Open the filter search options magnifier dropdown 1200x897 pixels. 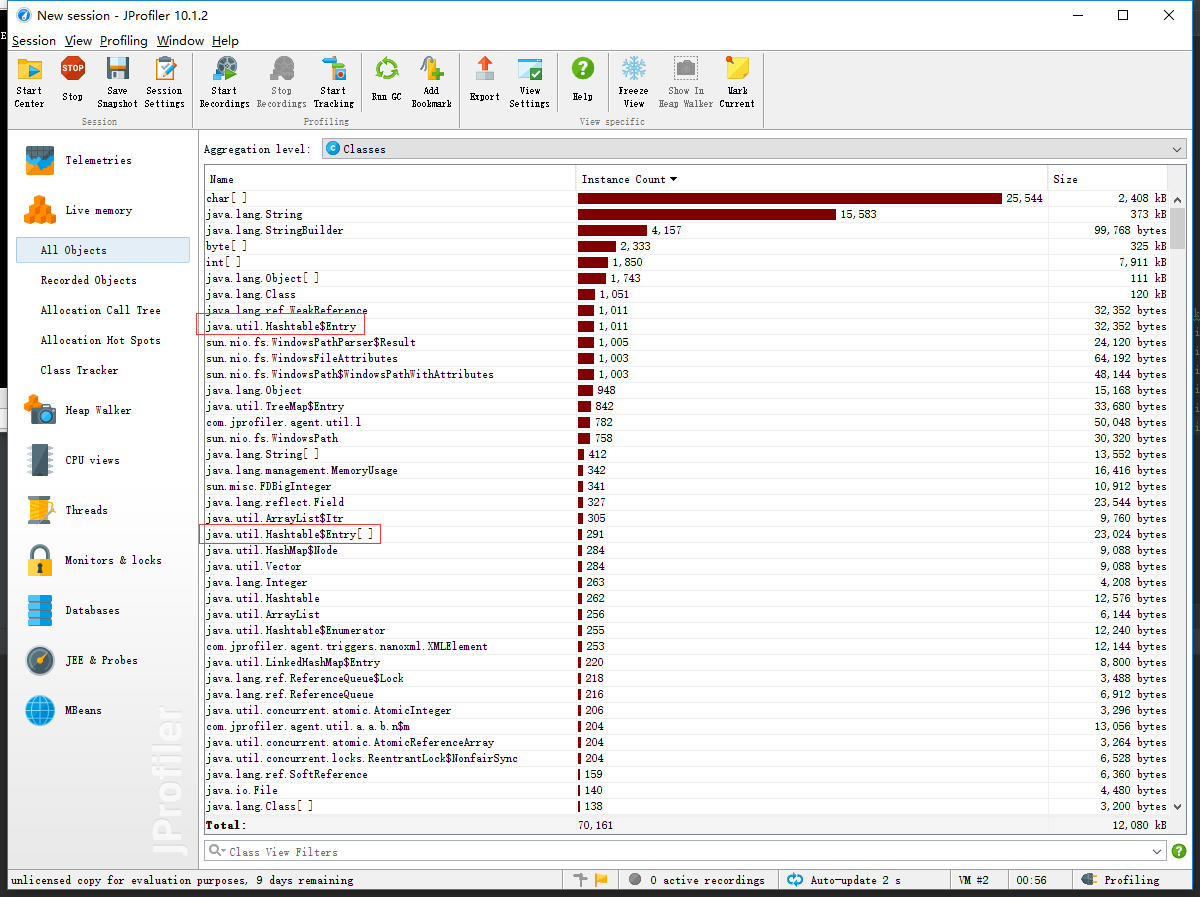[217, 851]
